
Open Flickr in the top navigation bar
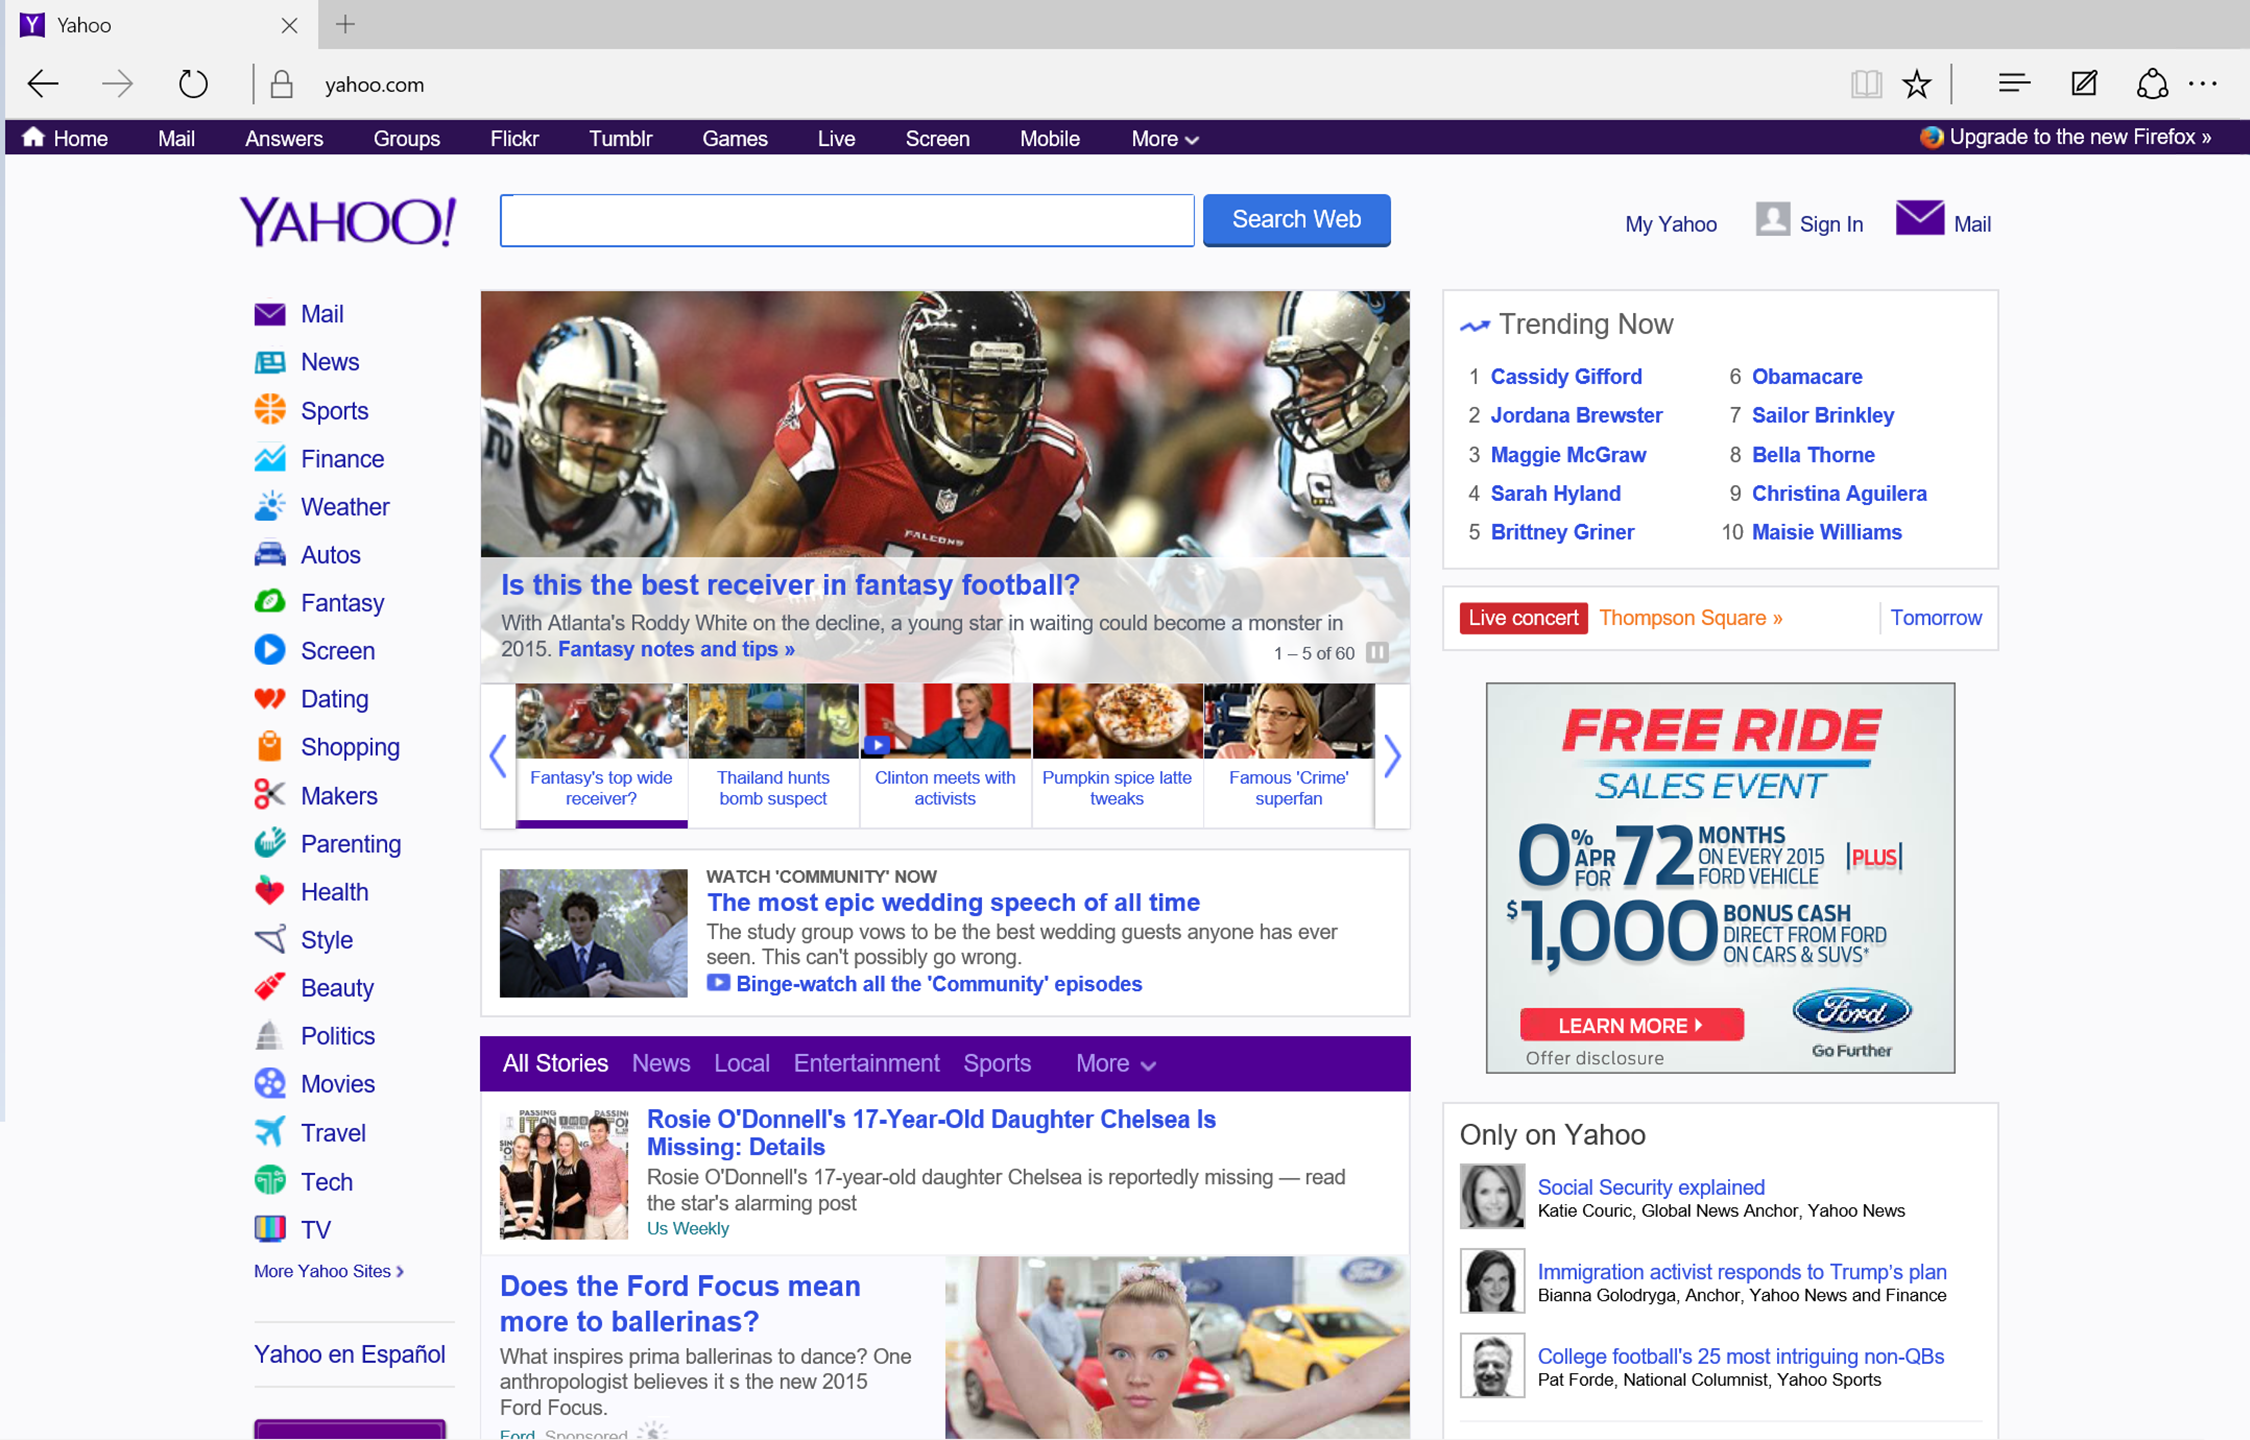[514, 139]
